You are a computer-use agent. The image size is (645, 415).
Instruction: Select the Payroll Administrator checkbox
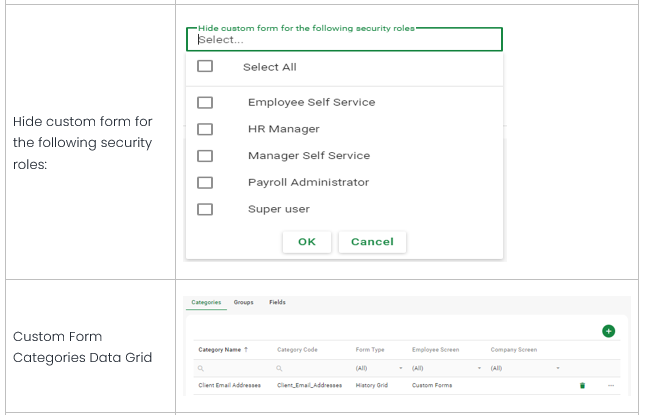coord(205,182)
